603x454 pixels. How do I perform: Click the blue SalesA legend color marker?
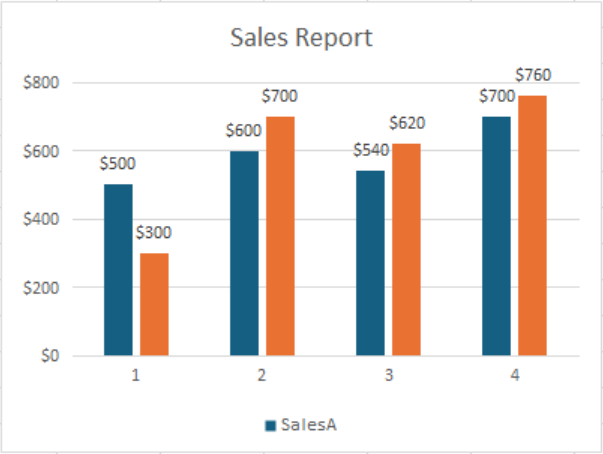[x=271, y=426]
